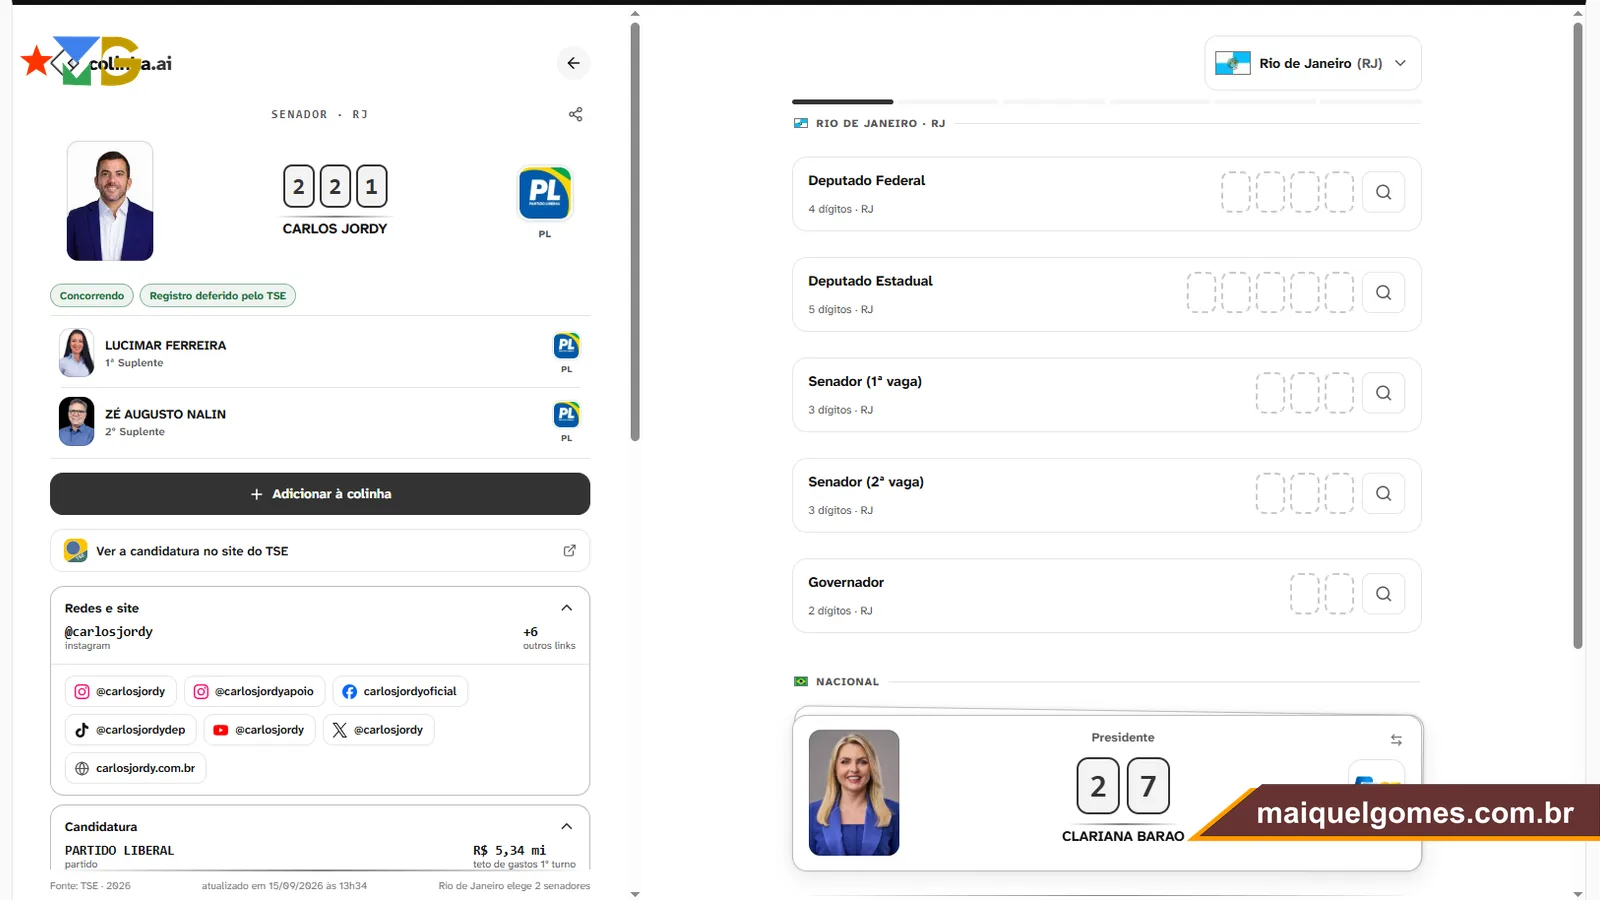Screen dimensions: 1600x900
Task: Click the Governador label
Action: click(846, 582)
